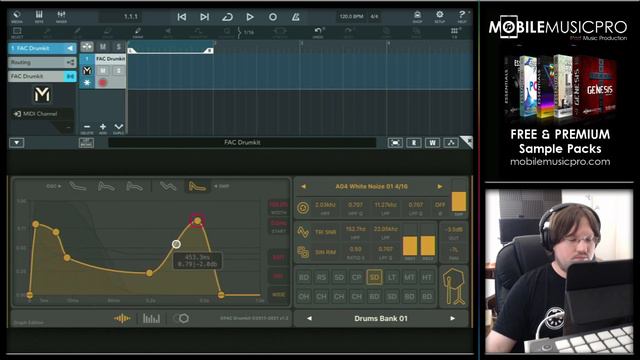The height and width of the screenshot is (360, 640).
Task: Select the CP drum pad
Action: coord(357,278)
